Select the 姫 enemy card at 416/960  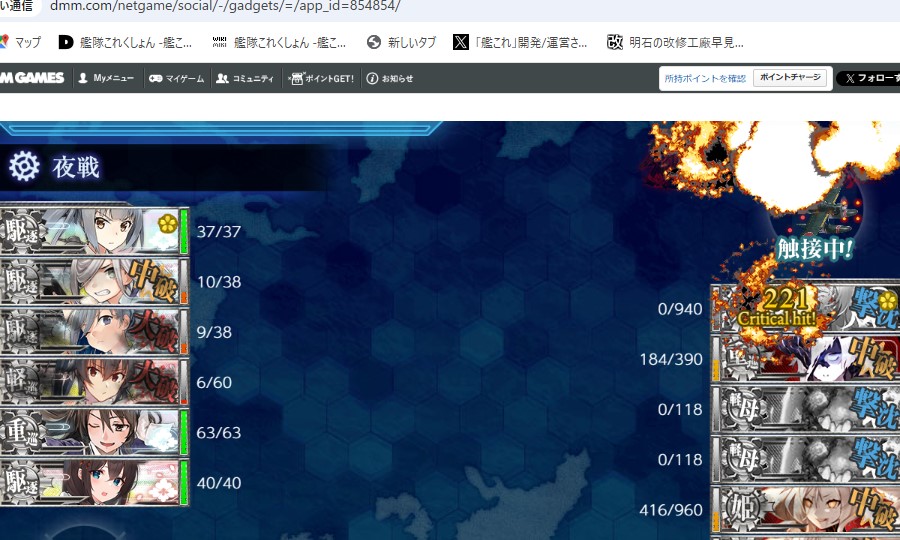coord(805,509)
